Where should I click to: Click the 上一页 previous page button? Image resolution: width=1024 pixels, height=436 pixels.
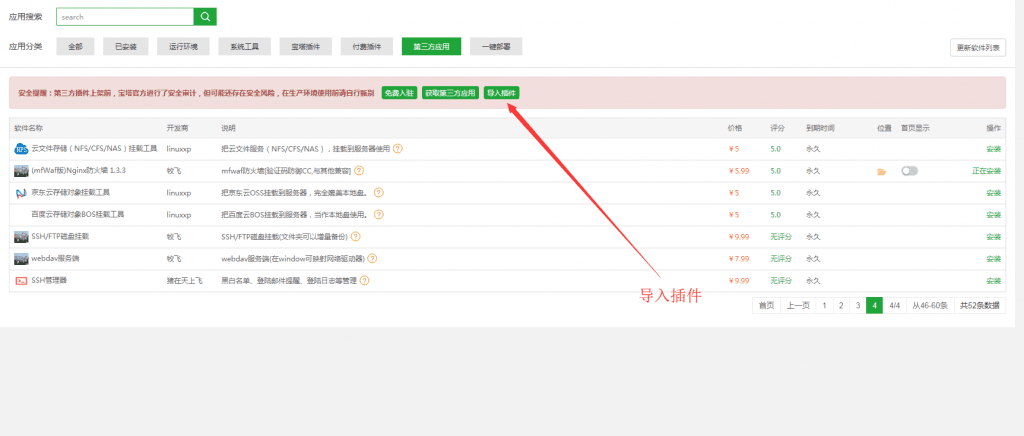click(797, 306)
